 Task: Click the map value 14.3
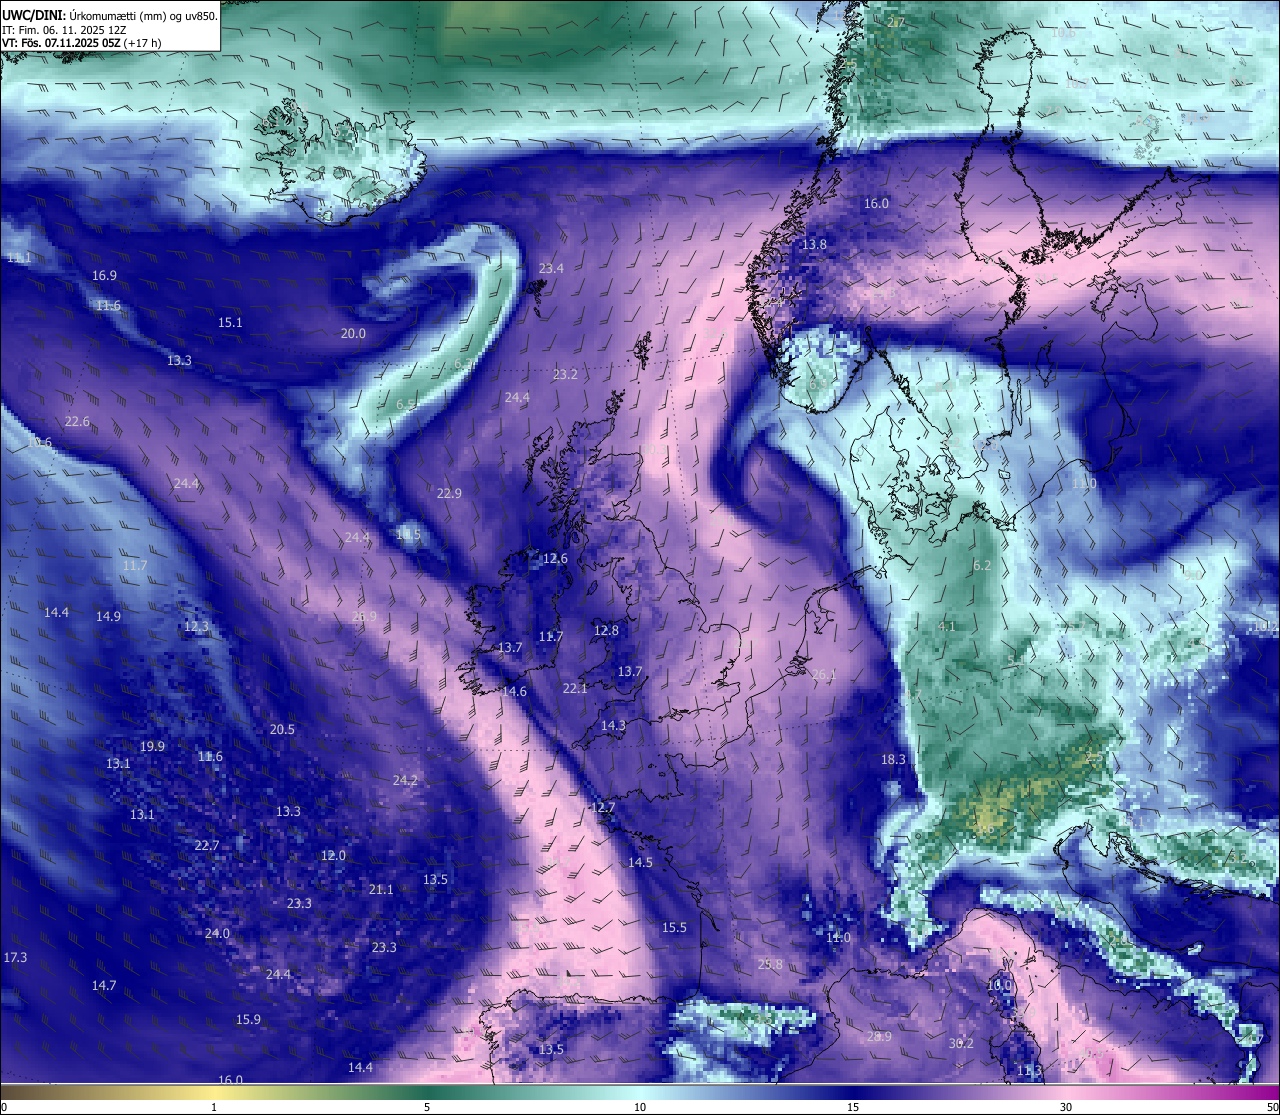pyautogui.click(x=613, y=726)
